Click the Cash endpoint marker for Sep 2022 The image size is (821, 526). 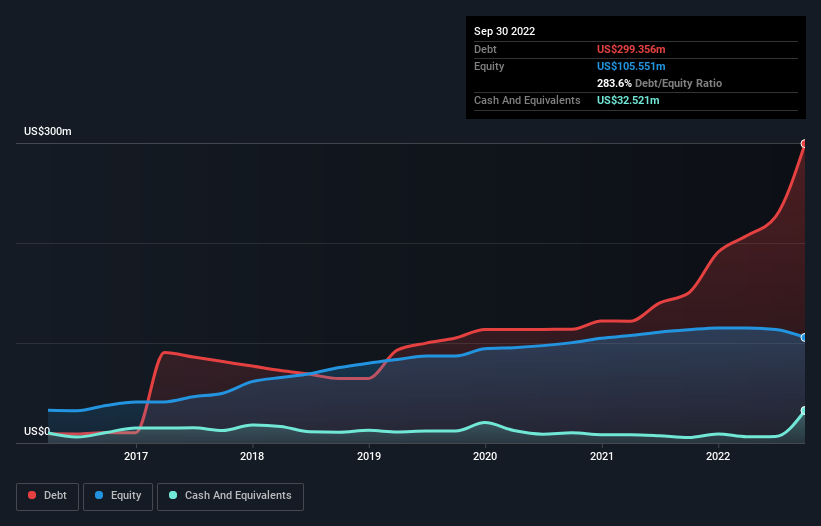(804, 411)
